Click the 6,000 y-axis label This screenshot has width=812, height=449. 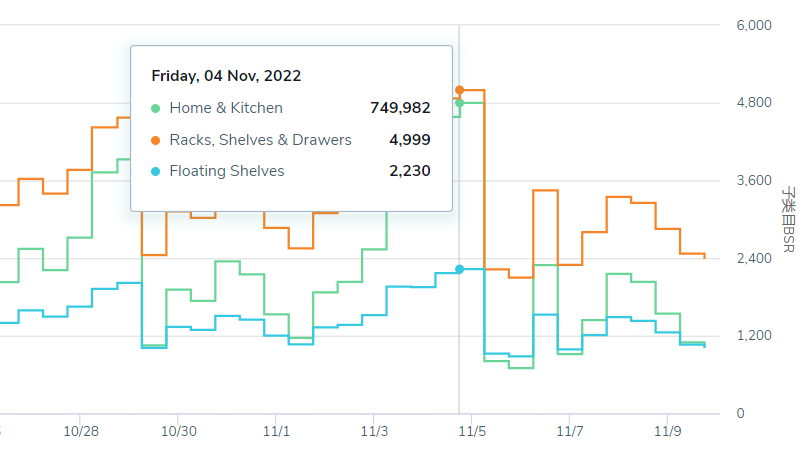(x=754, y=25)
